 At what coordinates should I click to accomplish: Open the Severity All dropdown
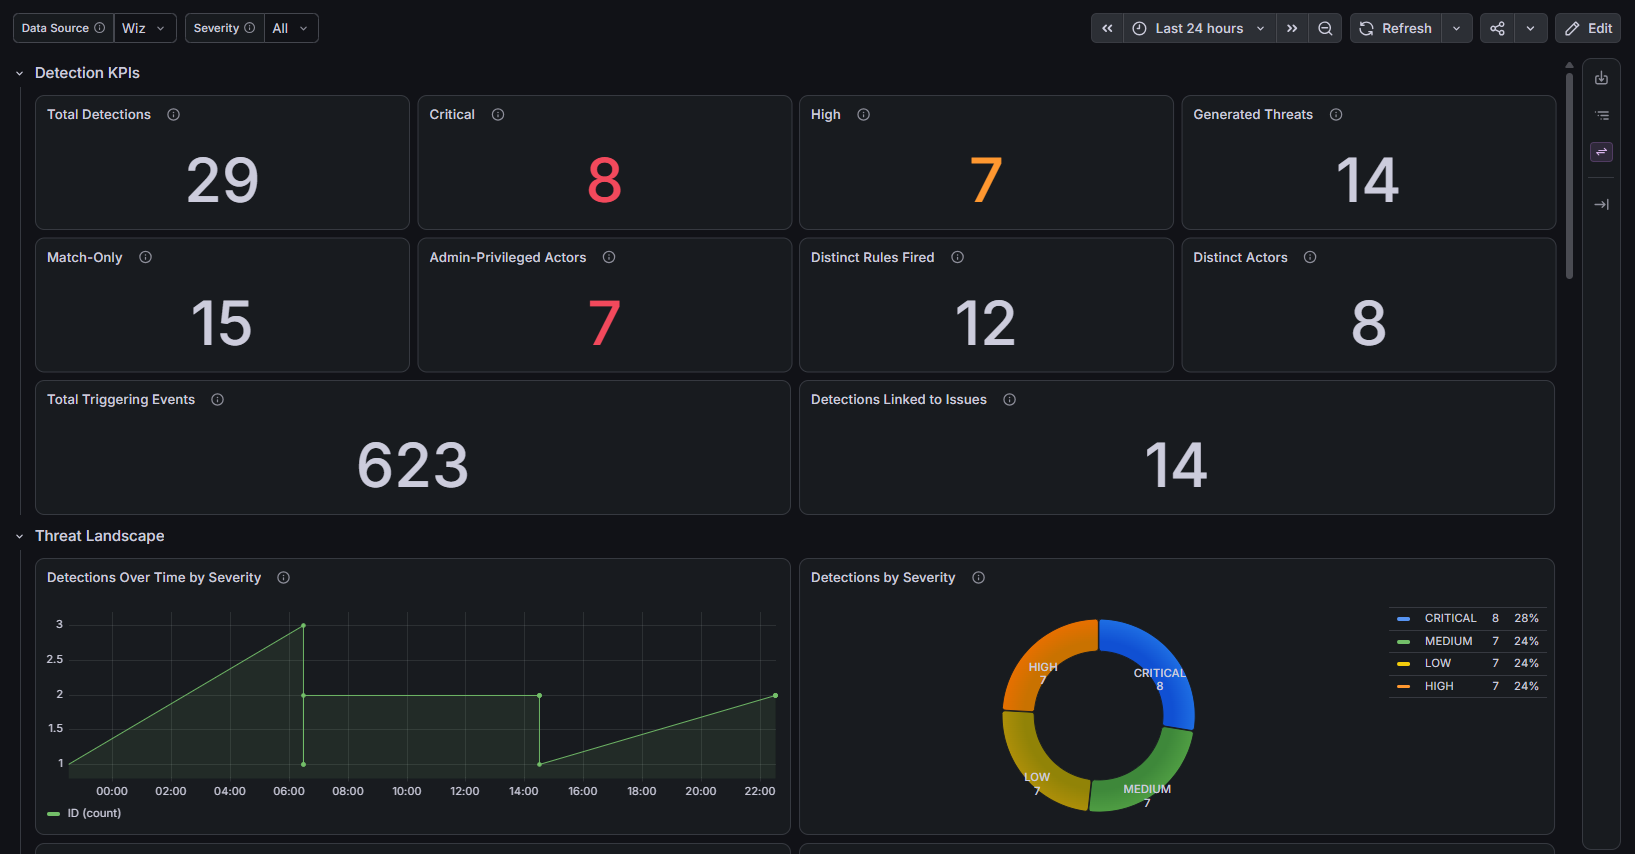click(294, 28)
